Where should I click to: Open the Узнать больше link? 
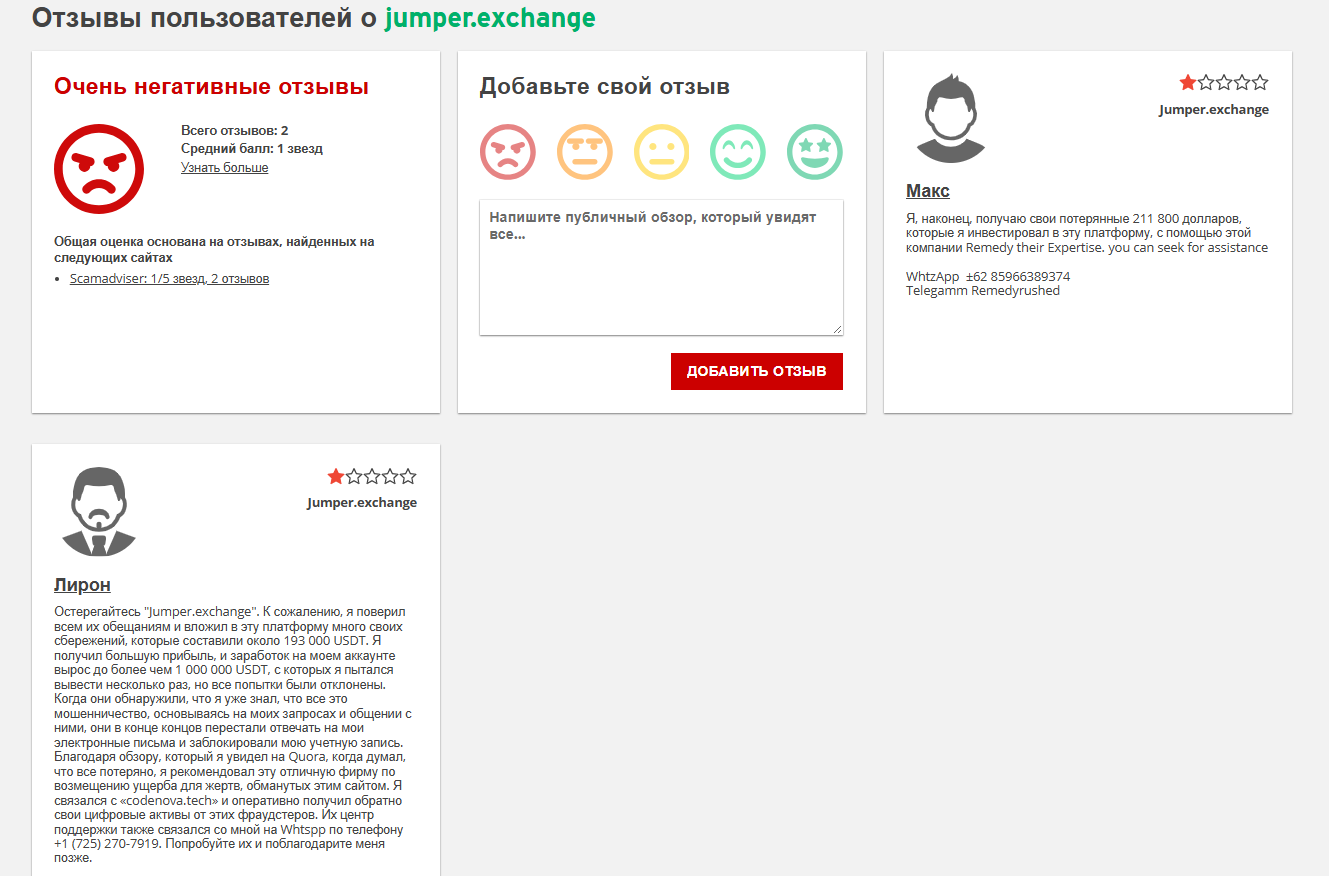click(224, 167)
